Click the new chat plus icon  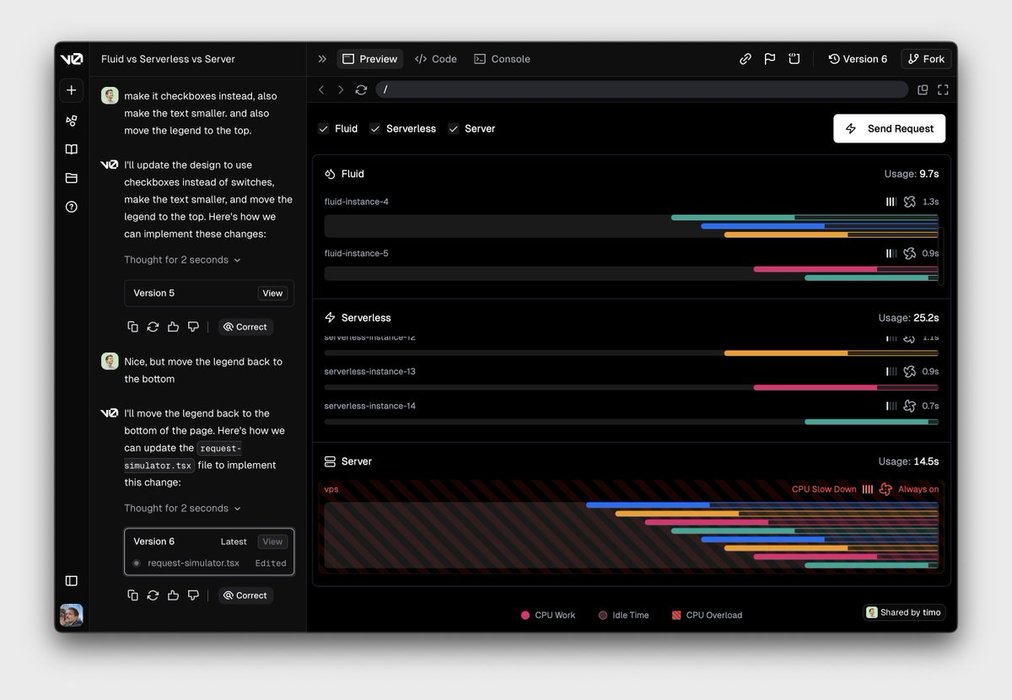tap(71, 90)
